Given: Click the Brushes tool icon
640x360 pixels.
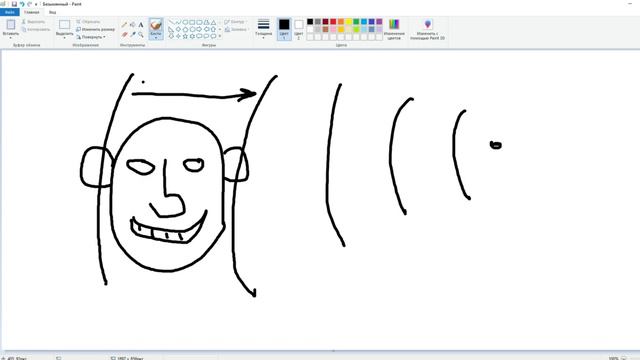Looking at the screenshot, I should click(x=156, y=25).
